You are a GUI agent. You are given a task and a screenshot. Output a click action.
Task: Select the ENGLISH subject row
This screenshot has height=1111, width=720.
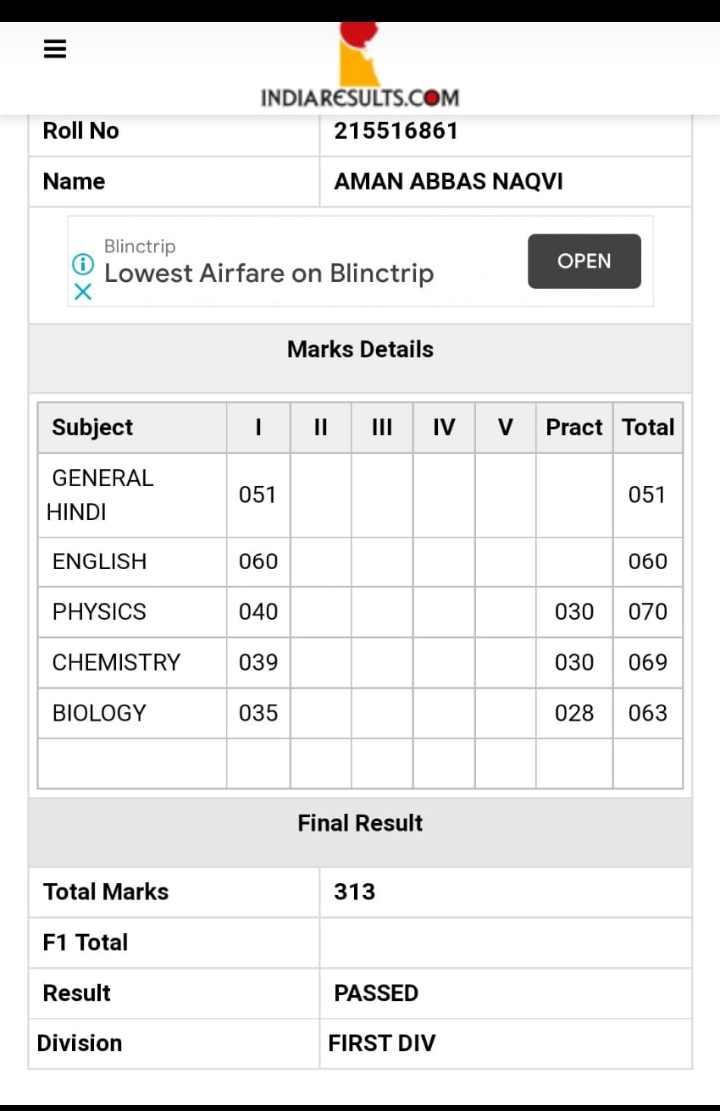pyautogui.click(x=360, y=561)
